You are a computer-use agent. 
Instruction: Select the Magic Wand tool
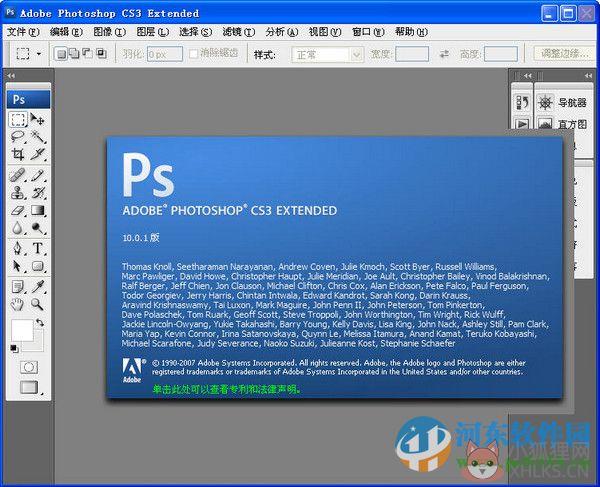(x=38, y=137)
